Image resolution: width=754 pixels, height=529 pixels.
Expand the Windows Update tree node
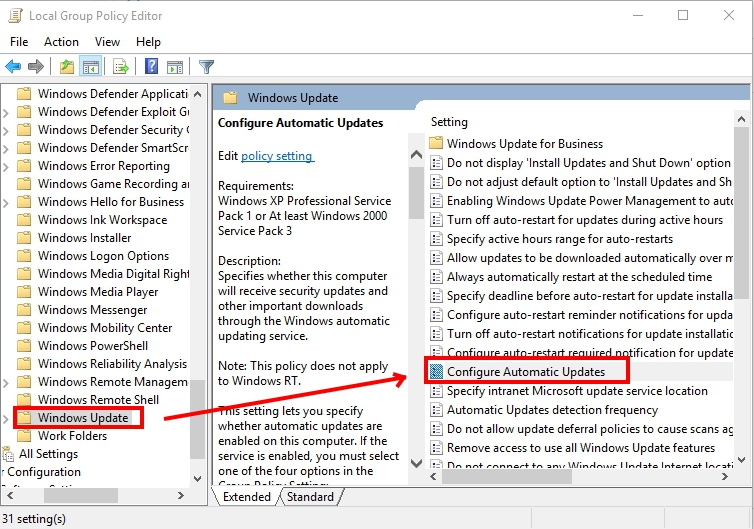[5, 418]
